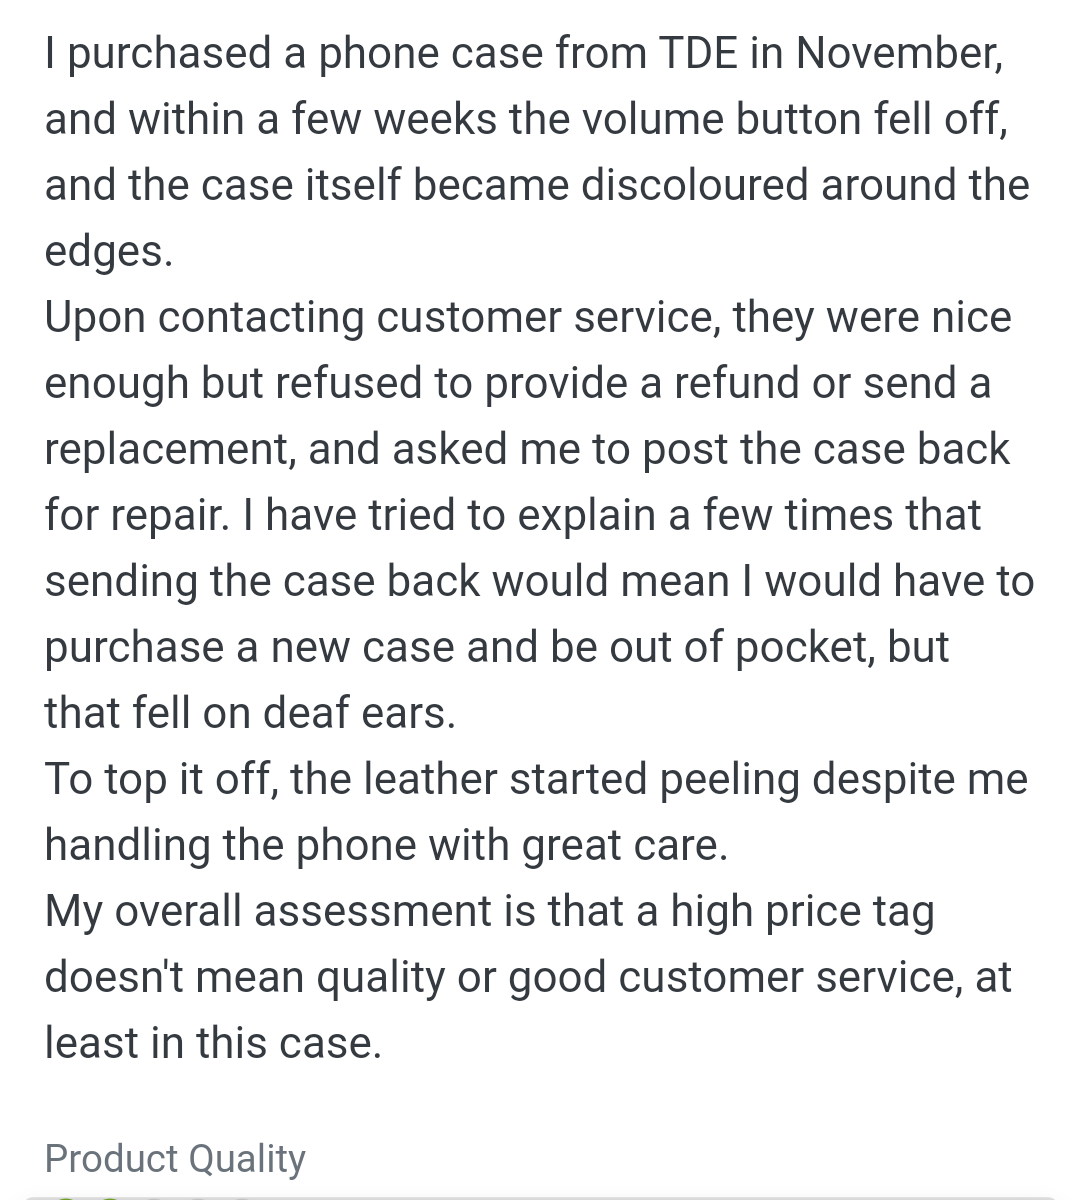This screenshot has height=1200, width=1080.
Task: Click the words good customer service
Action: 736,978
